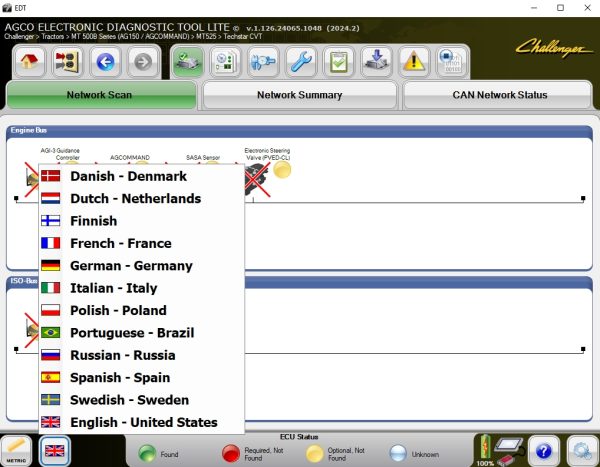Open the gauges and monitoring toolbar icon

pos(225,62)
